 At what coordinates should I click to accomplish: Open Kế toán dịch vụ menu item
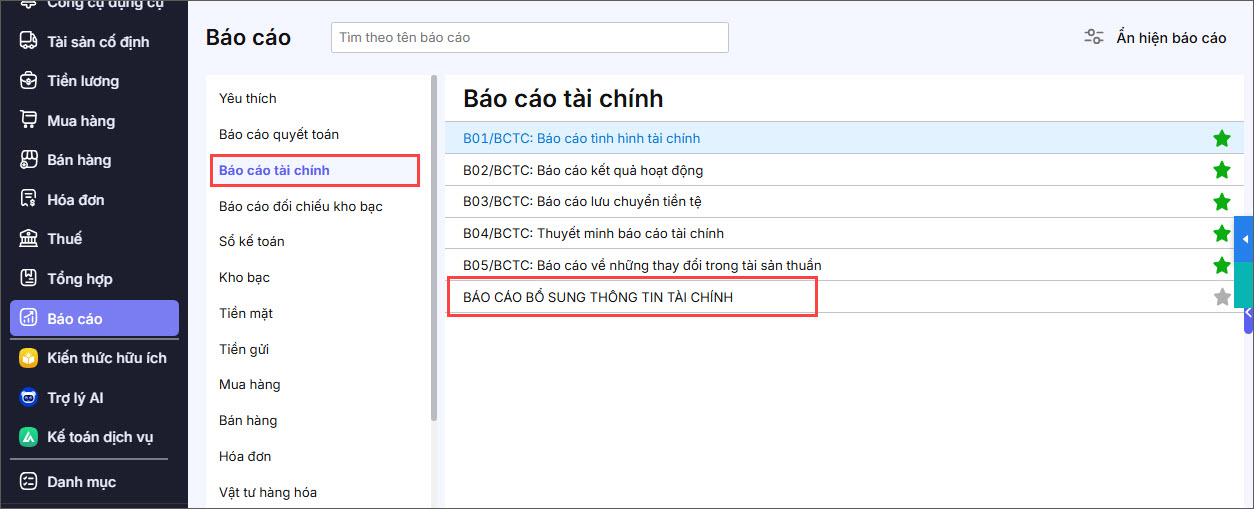point(100,437)
